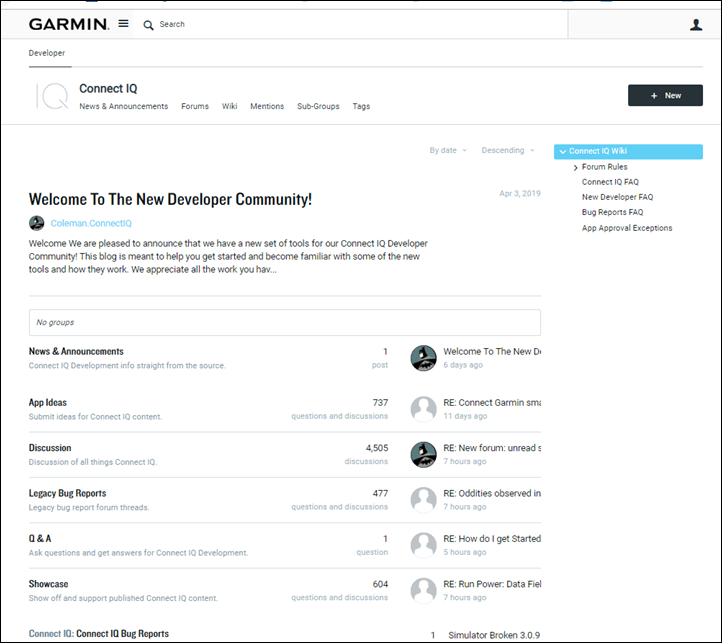Open the Discussion forum

pyautogui.click(x=50, y=448)
